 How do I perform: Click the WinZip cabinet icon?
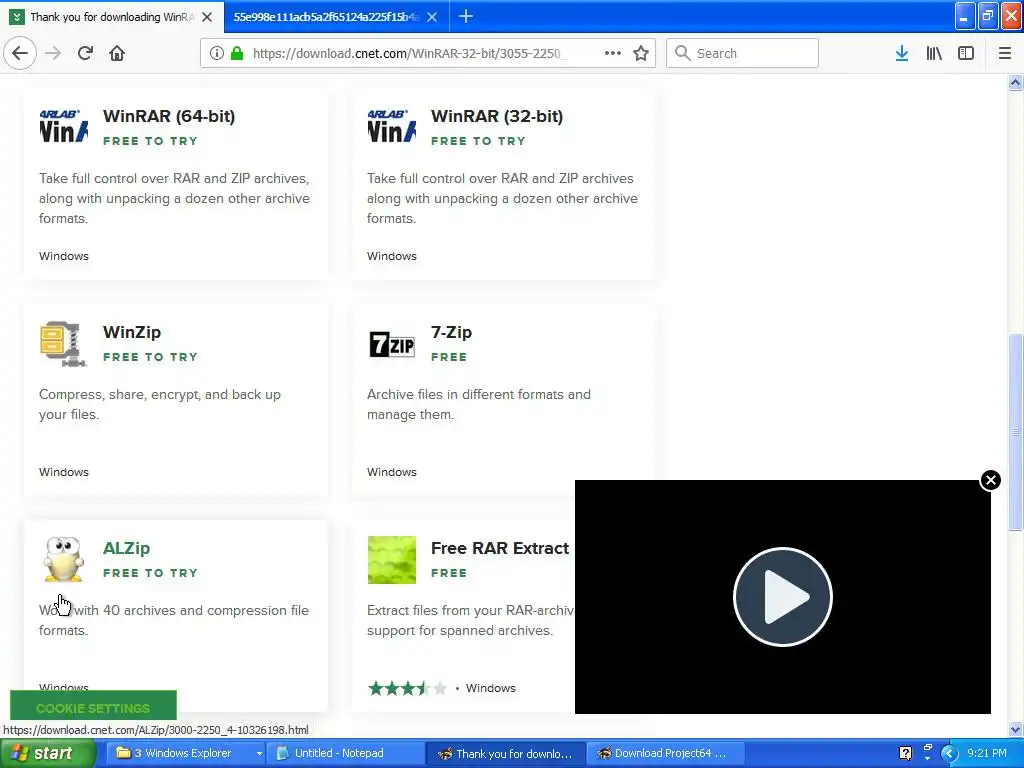point(63,344)
